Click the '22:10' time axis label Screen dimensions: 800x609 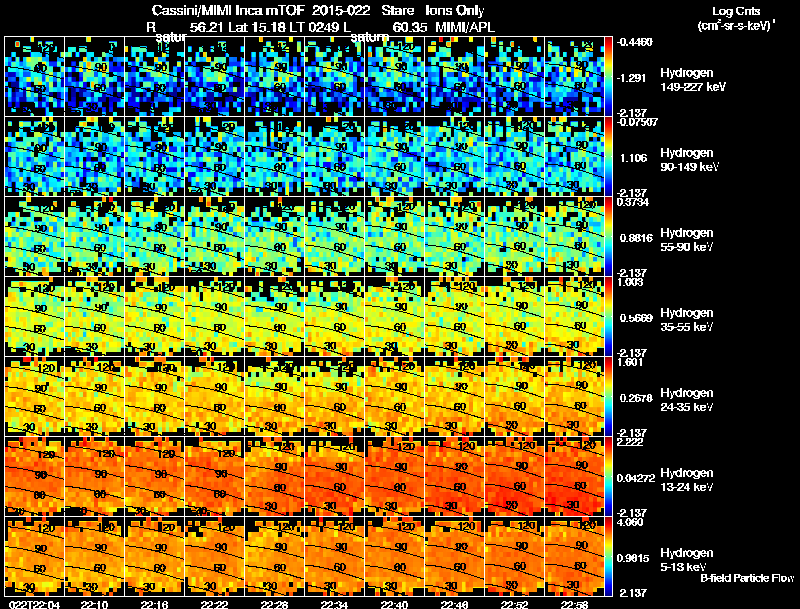tap(94, 604)
